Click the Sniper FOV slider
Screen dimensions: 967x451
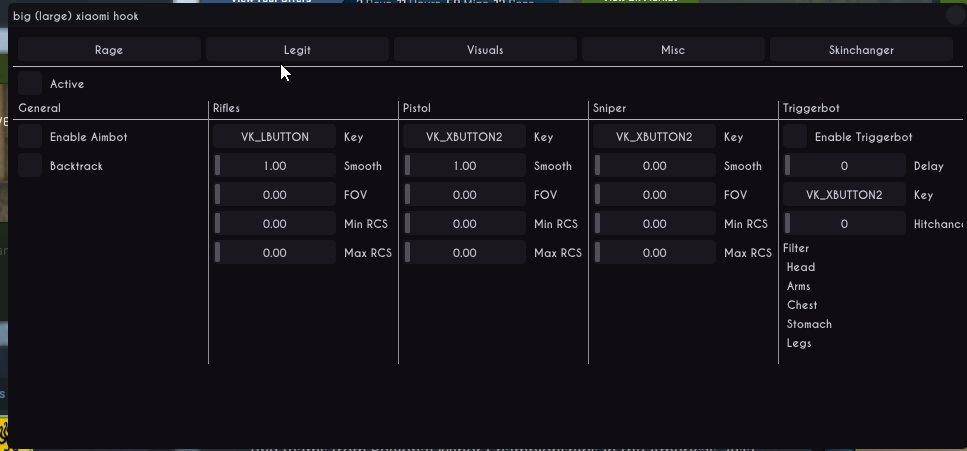point(654,194)
